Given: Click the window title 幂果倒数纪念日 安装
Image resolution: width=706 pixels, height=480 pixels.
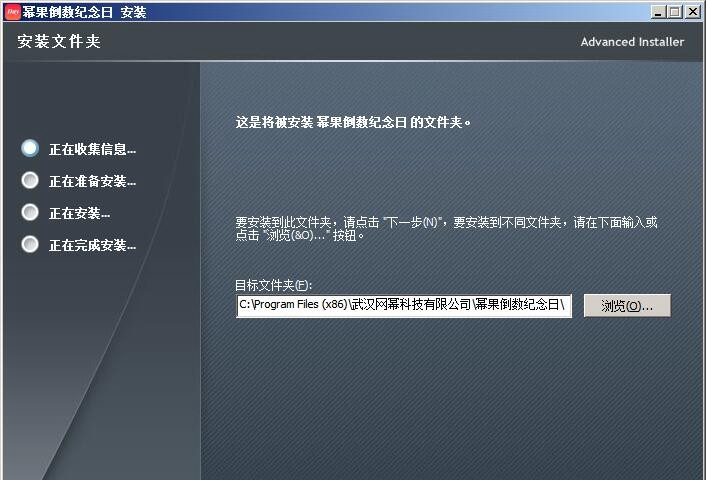Looking at the screenshot, I should (x=84, y=12).
